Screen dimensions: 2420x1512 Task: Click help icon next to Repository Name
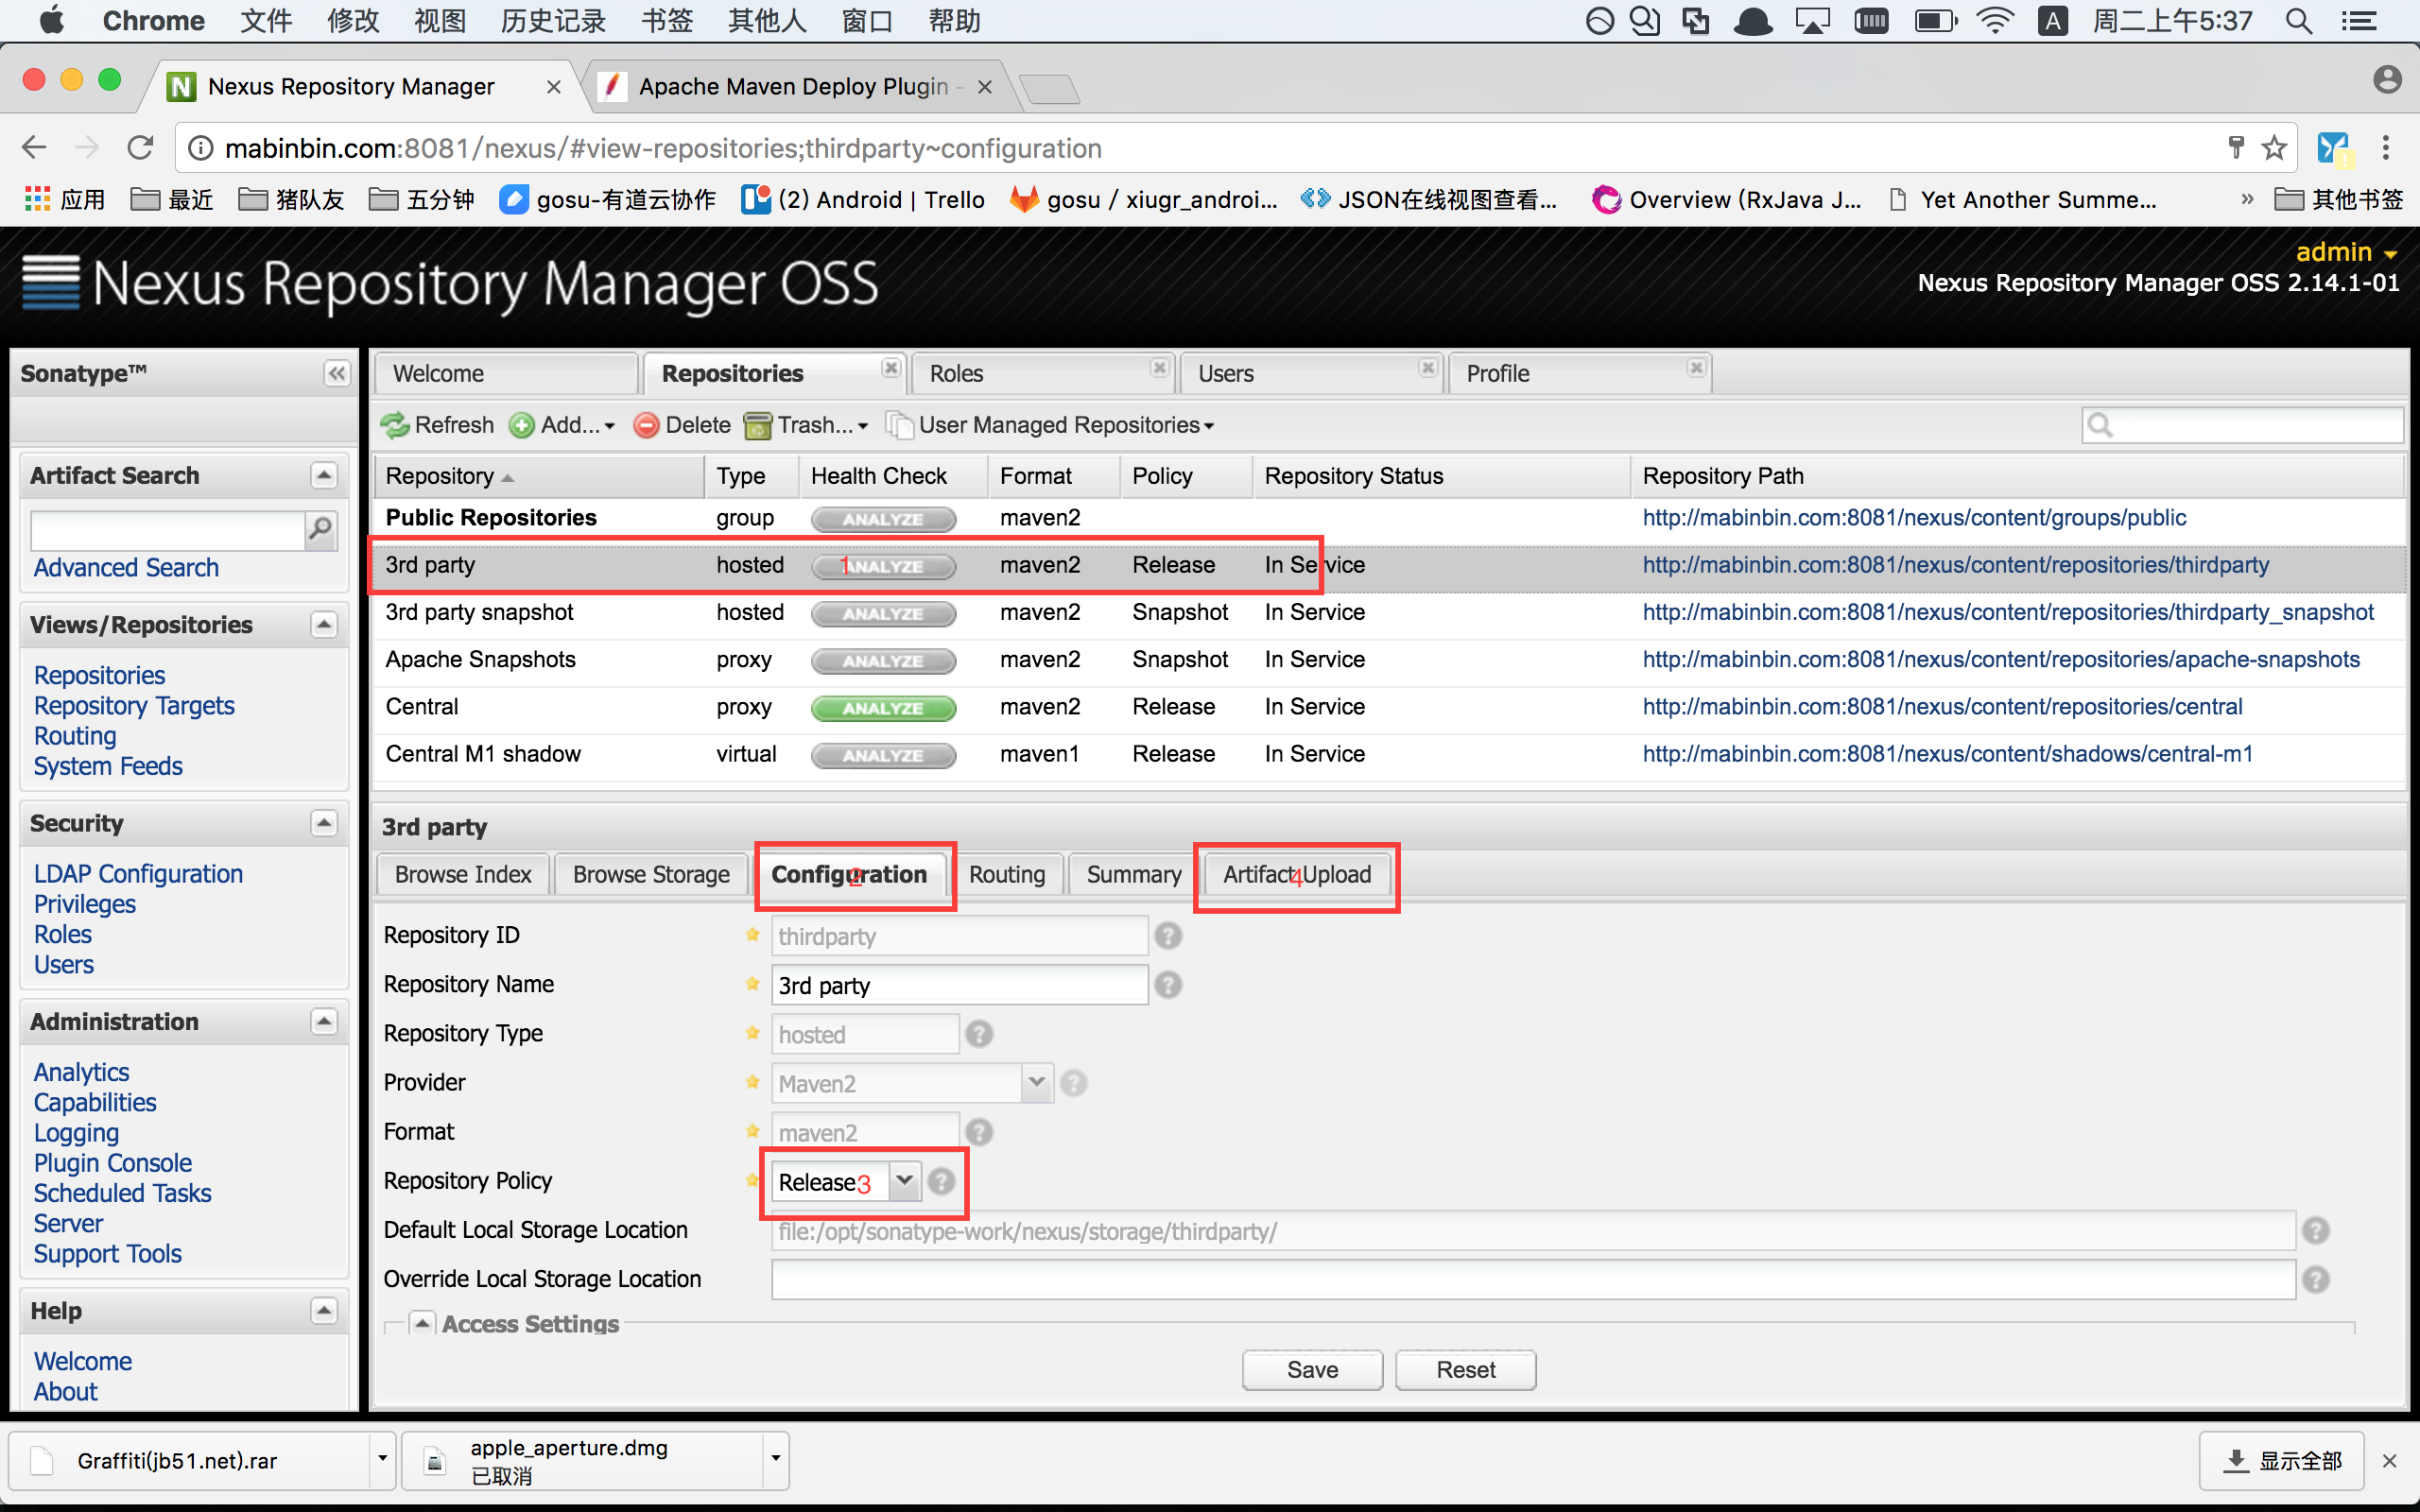pyautogui.click(x=1167, y=985)
